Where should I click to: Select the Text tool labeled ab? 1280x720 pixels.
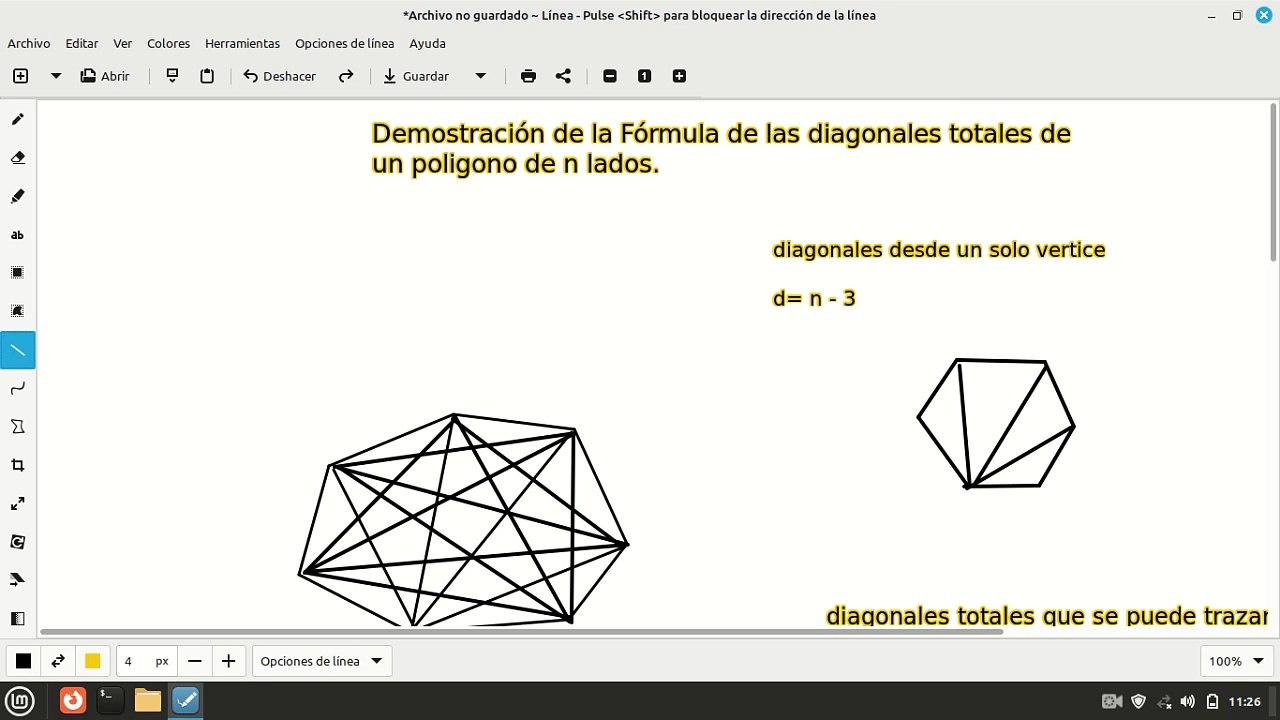[17, 235]
